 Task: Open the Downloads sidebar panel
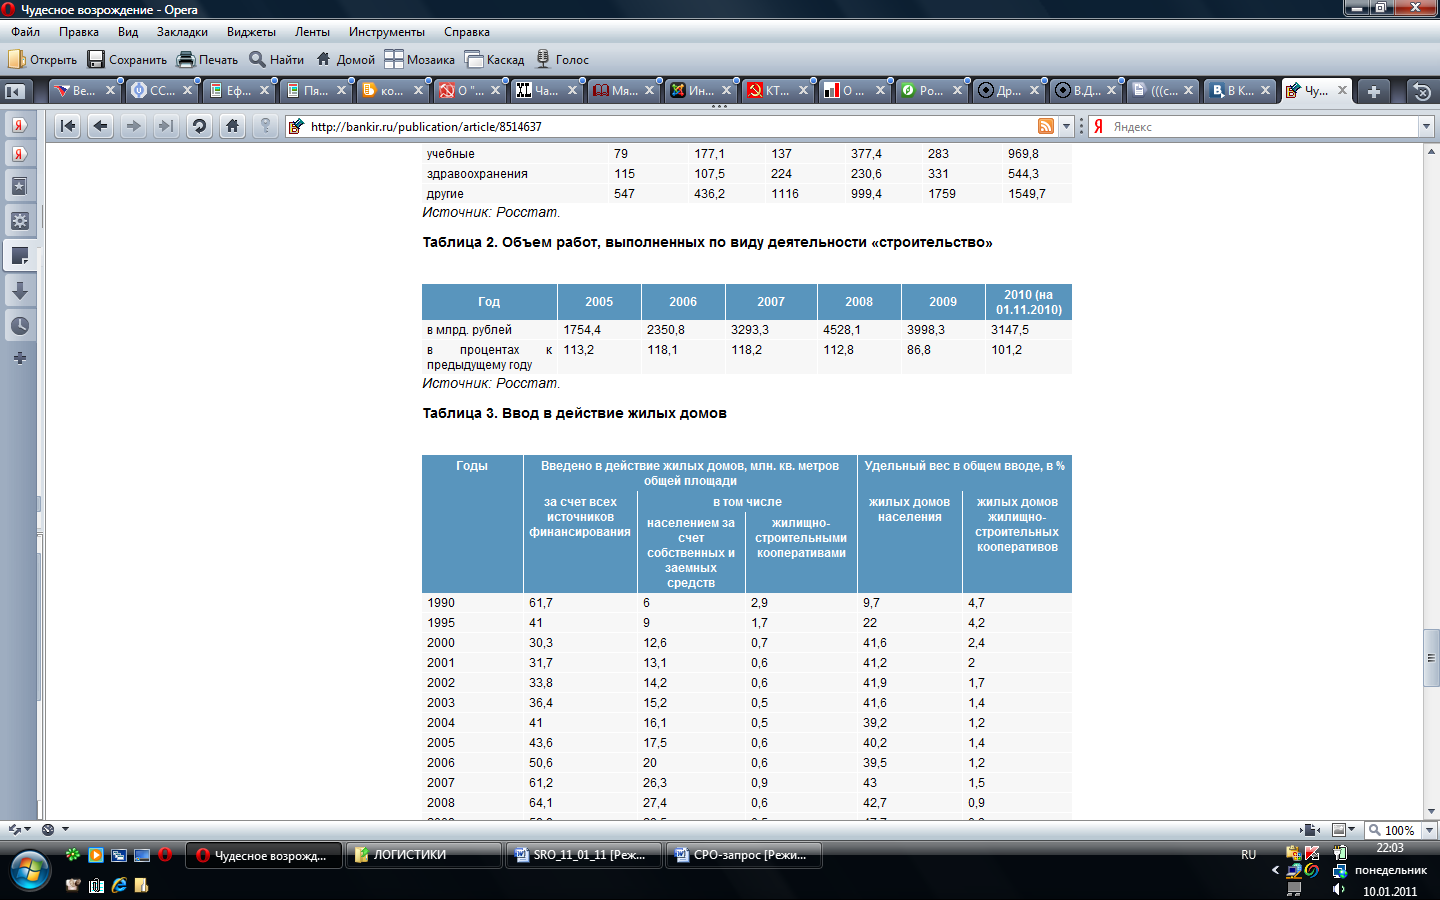pos(19,291)
